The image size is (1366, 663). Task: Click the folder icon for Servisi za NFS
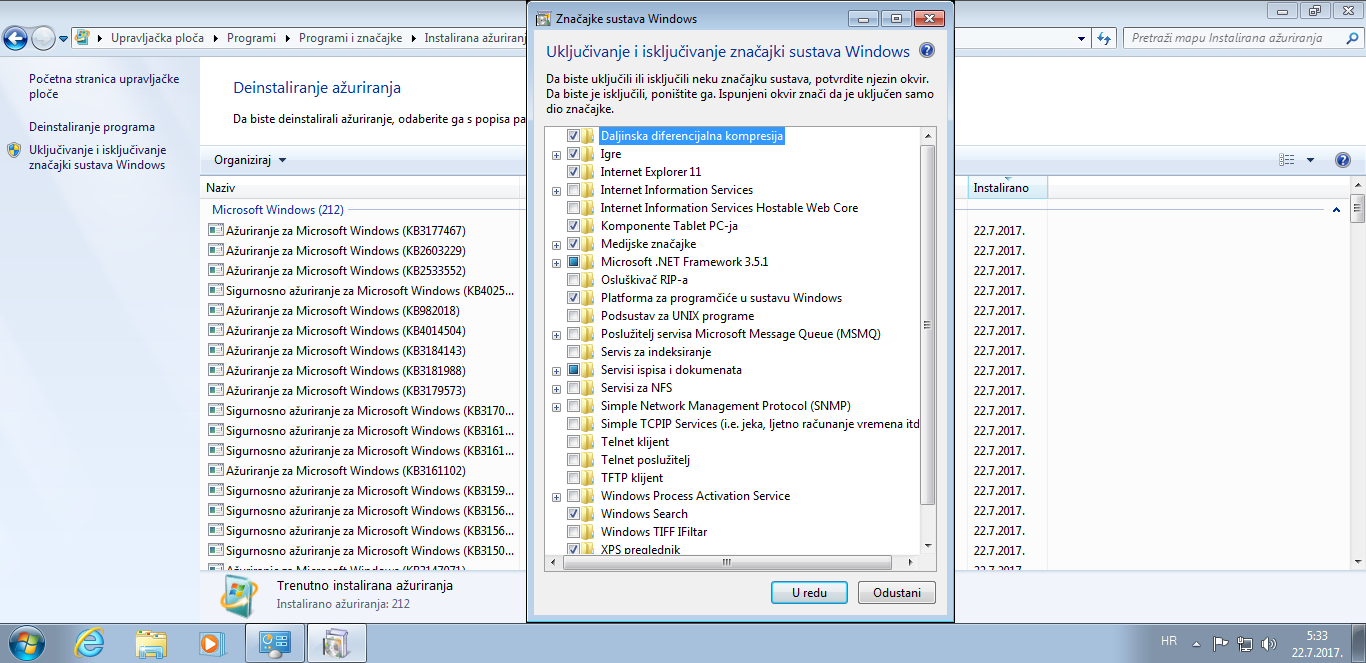tap(588, 388)
